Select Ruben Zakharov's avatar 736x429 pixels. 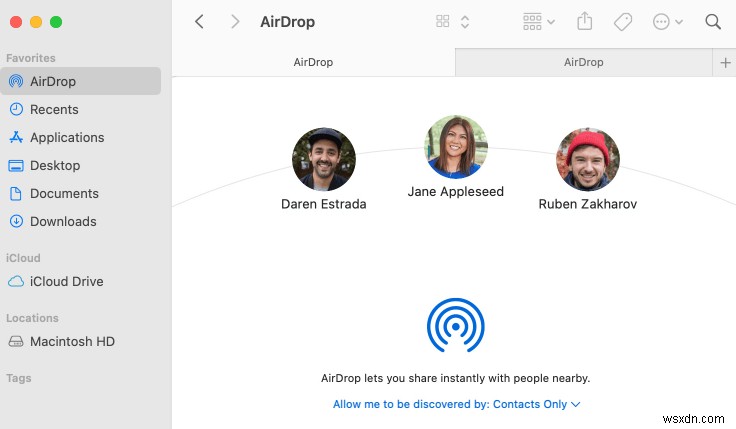588,159
